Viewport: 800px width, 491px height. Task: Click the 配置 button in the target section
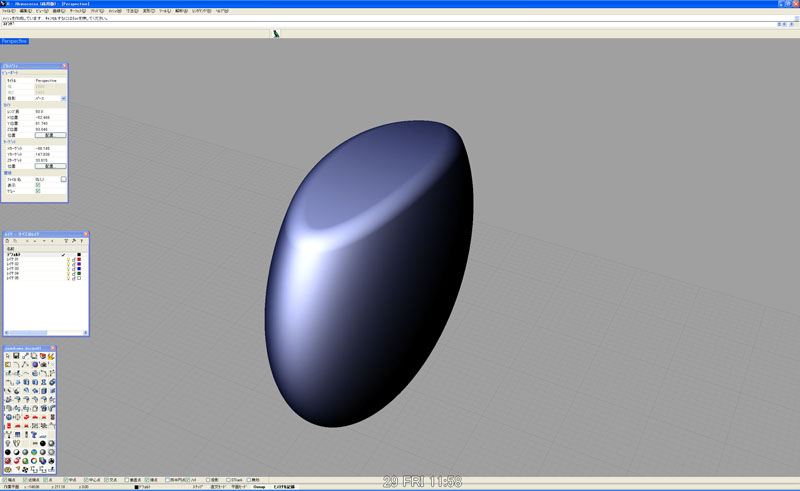click(x=50, y=166)
